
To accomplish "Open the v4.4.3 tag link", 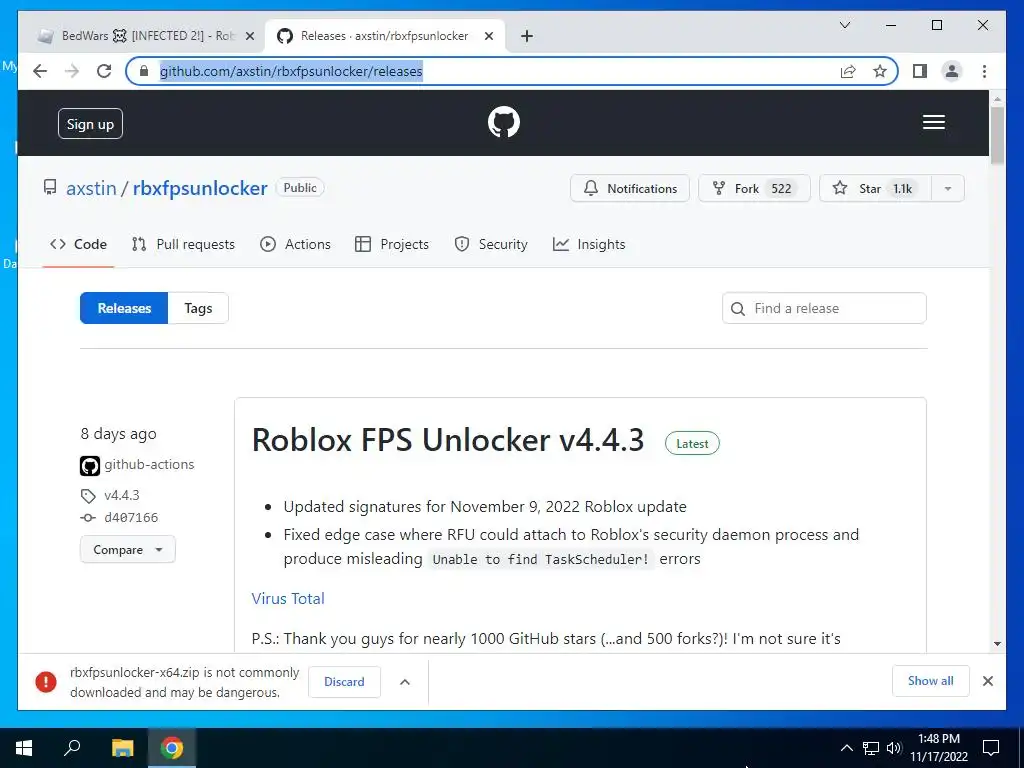I will click(121, 496).
